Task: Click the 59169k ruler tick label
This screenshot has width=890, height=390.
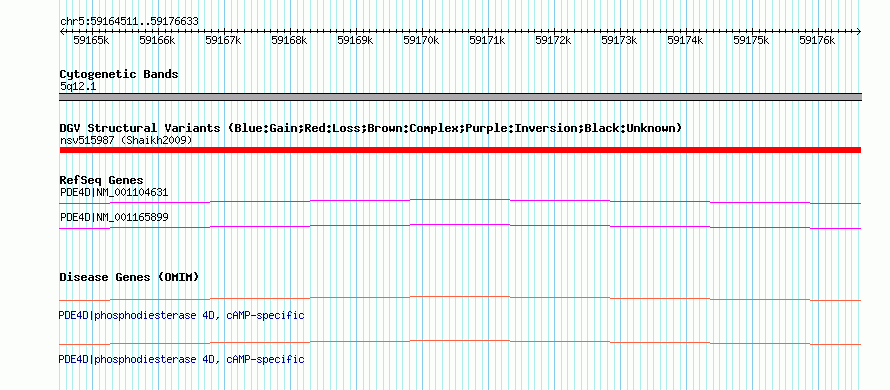Action: click(x=355, y=40)
